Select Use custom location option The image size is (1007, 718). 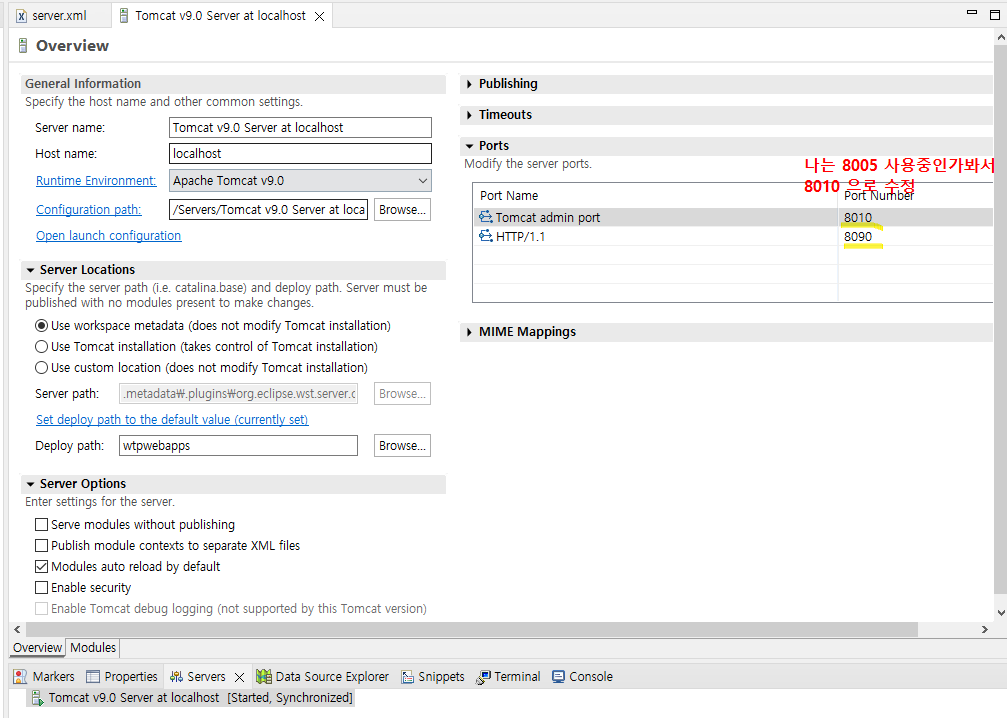[x=41, y=368]
